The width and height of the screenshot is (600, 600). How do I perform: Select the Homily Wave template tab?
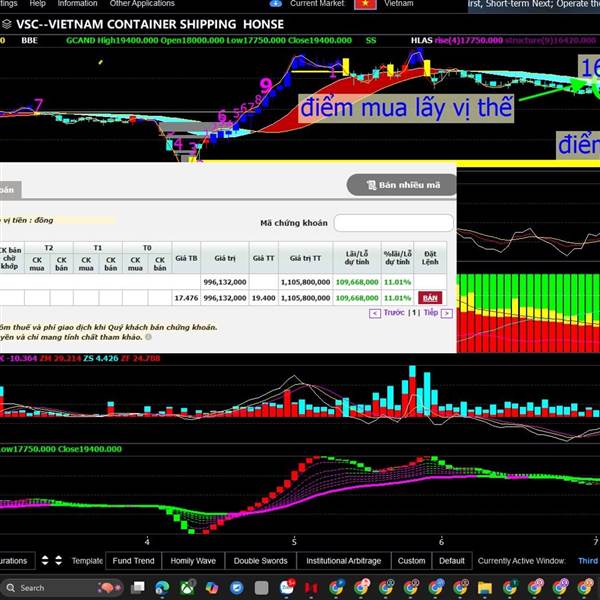pyautogui.click(x=193, y=561)
